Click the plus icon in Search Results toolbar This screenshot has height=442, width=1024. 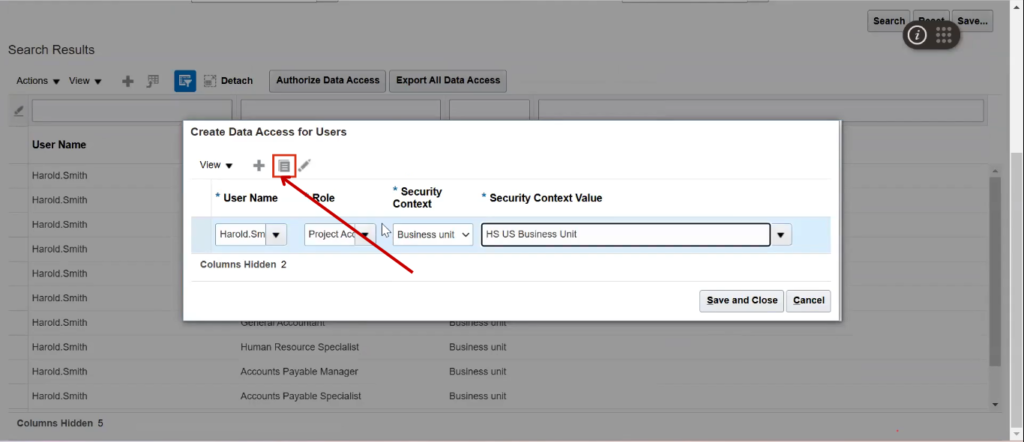128,81
